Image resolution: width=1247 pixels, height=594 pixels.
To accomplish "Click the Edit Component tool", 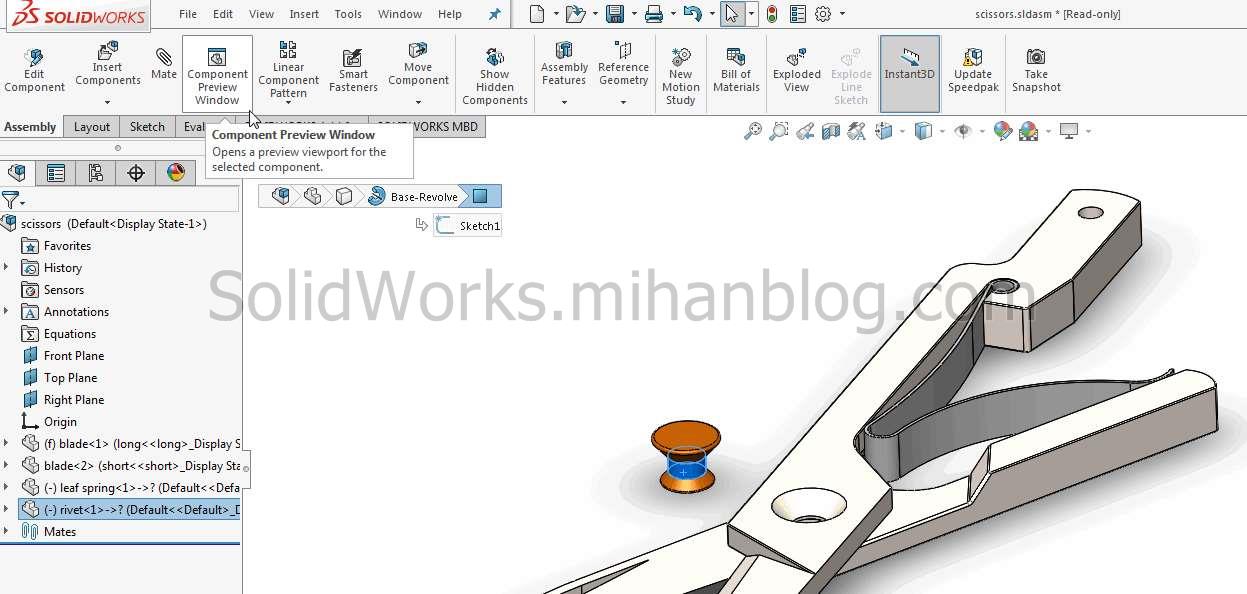I will tap(34, 70).
